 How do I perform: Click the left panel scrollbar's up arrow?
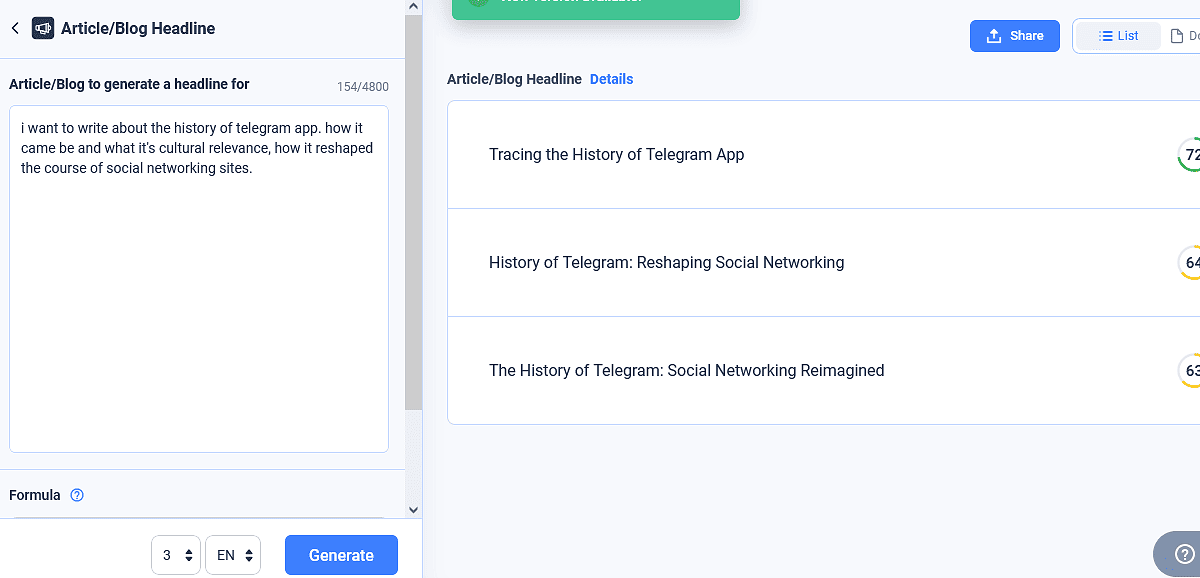coord(414,7)
